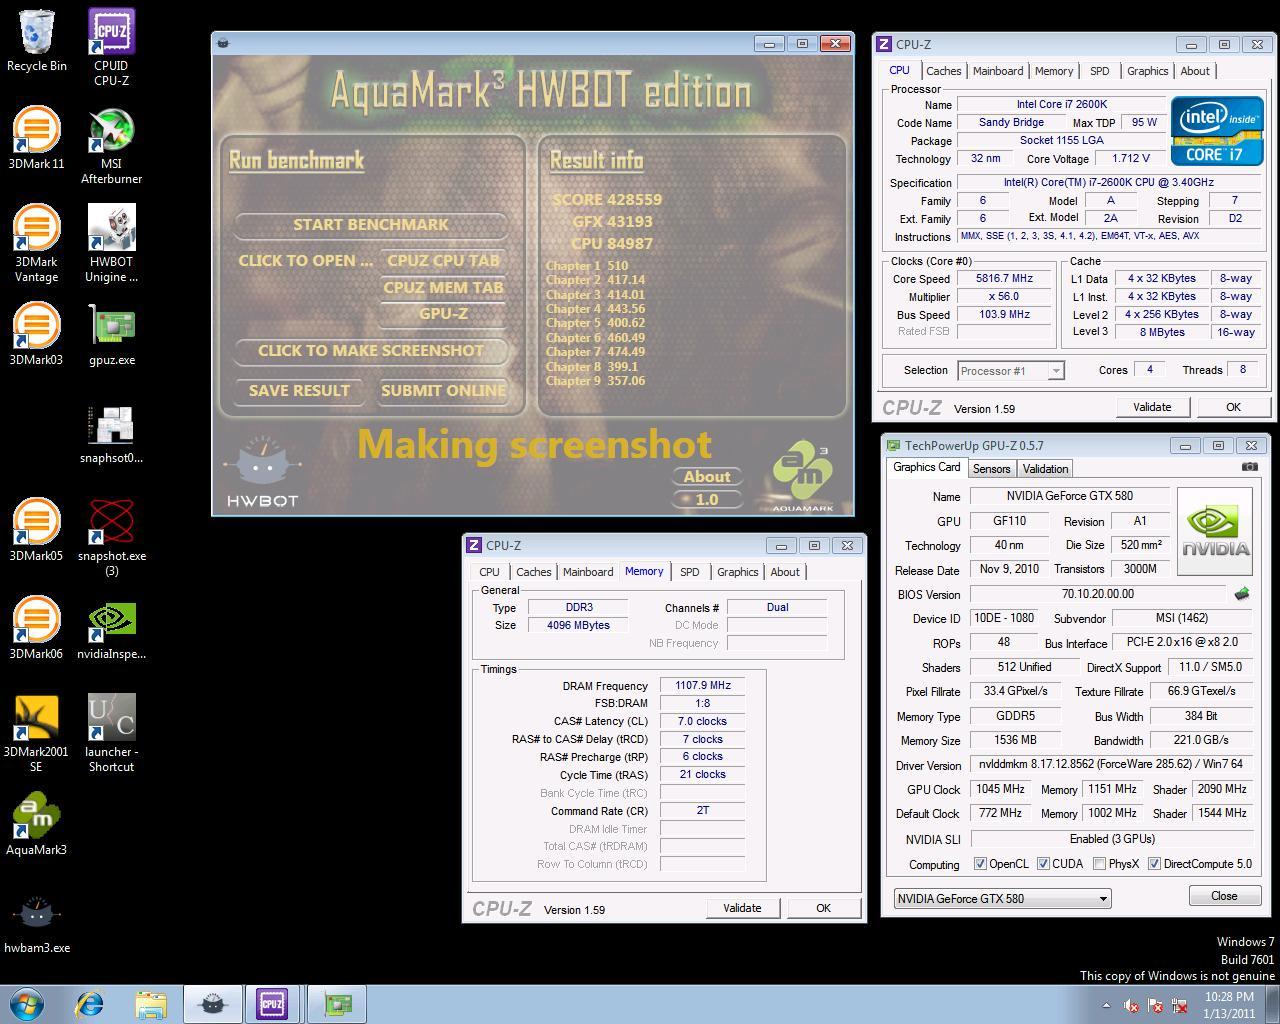Open the 3DMark06 desktop icon
1280x1024 pixels.
[37, 628]
